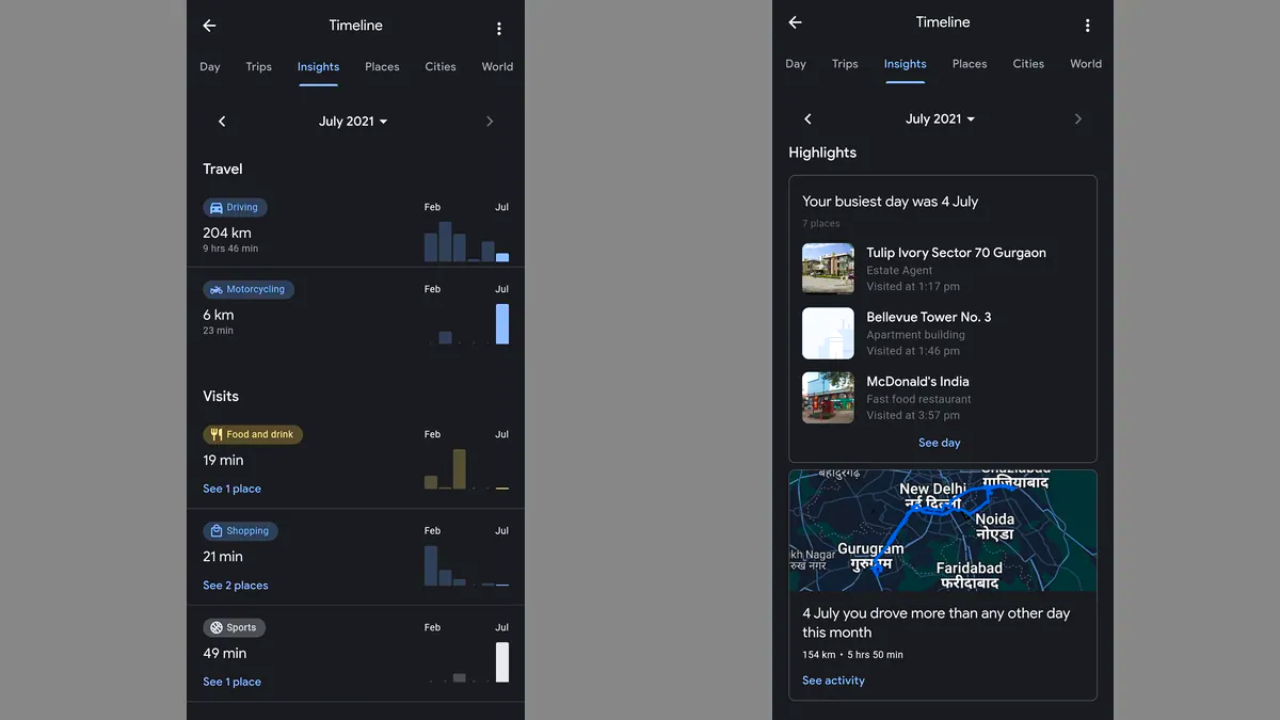Switch to Day tab on left screen
The width and height of the screenshot is (1280, 720).
pos(210,67)
